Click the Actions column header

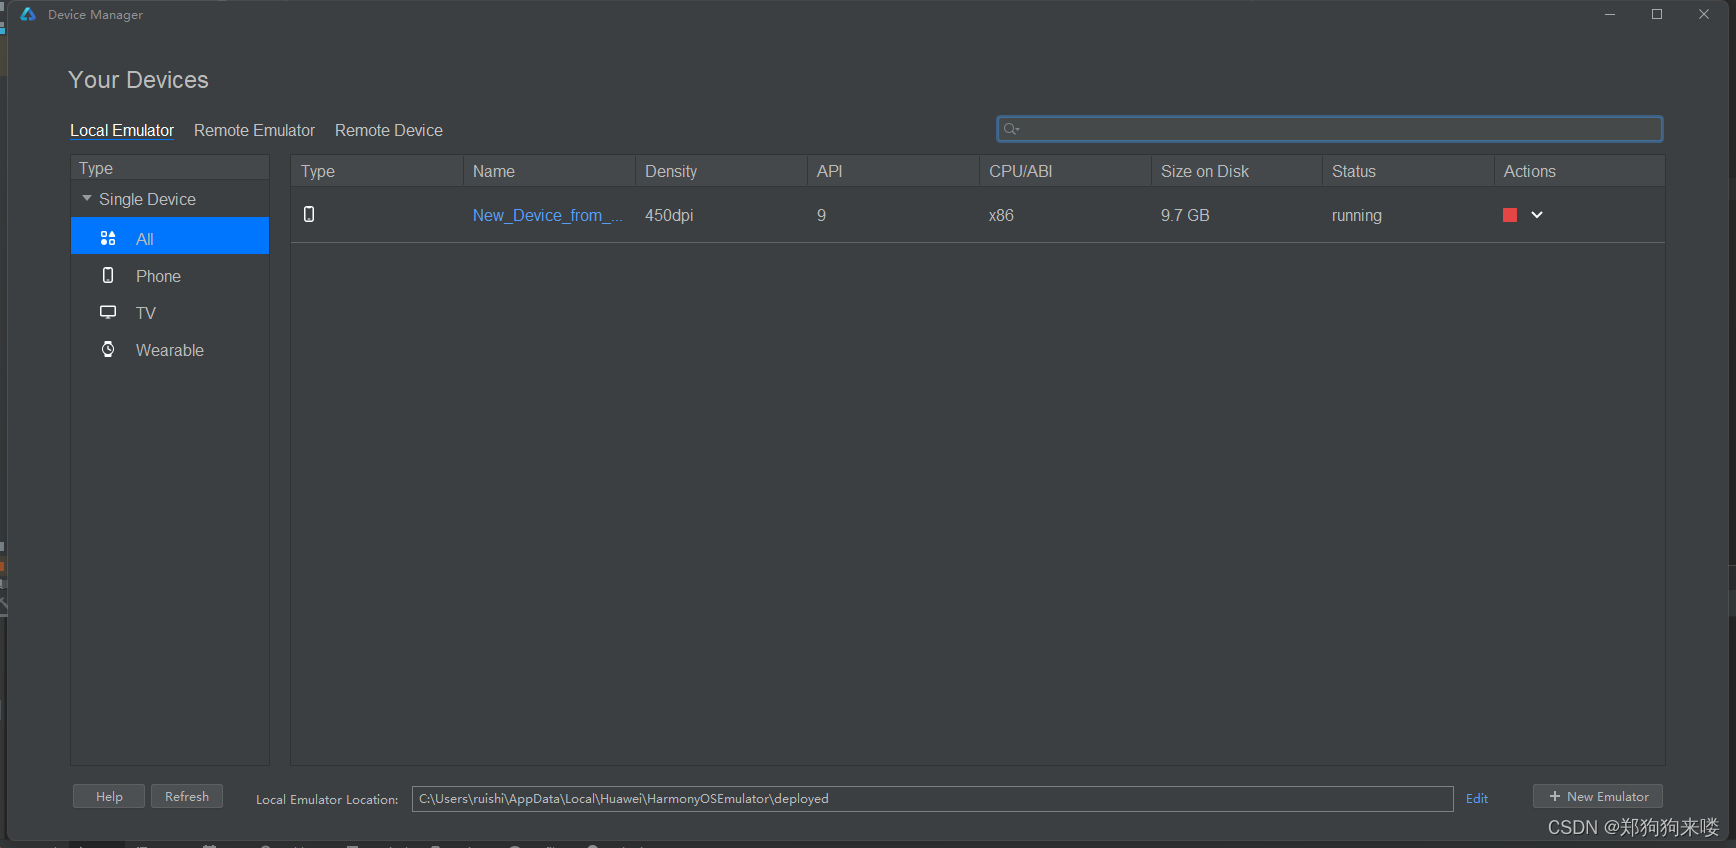1580,171
